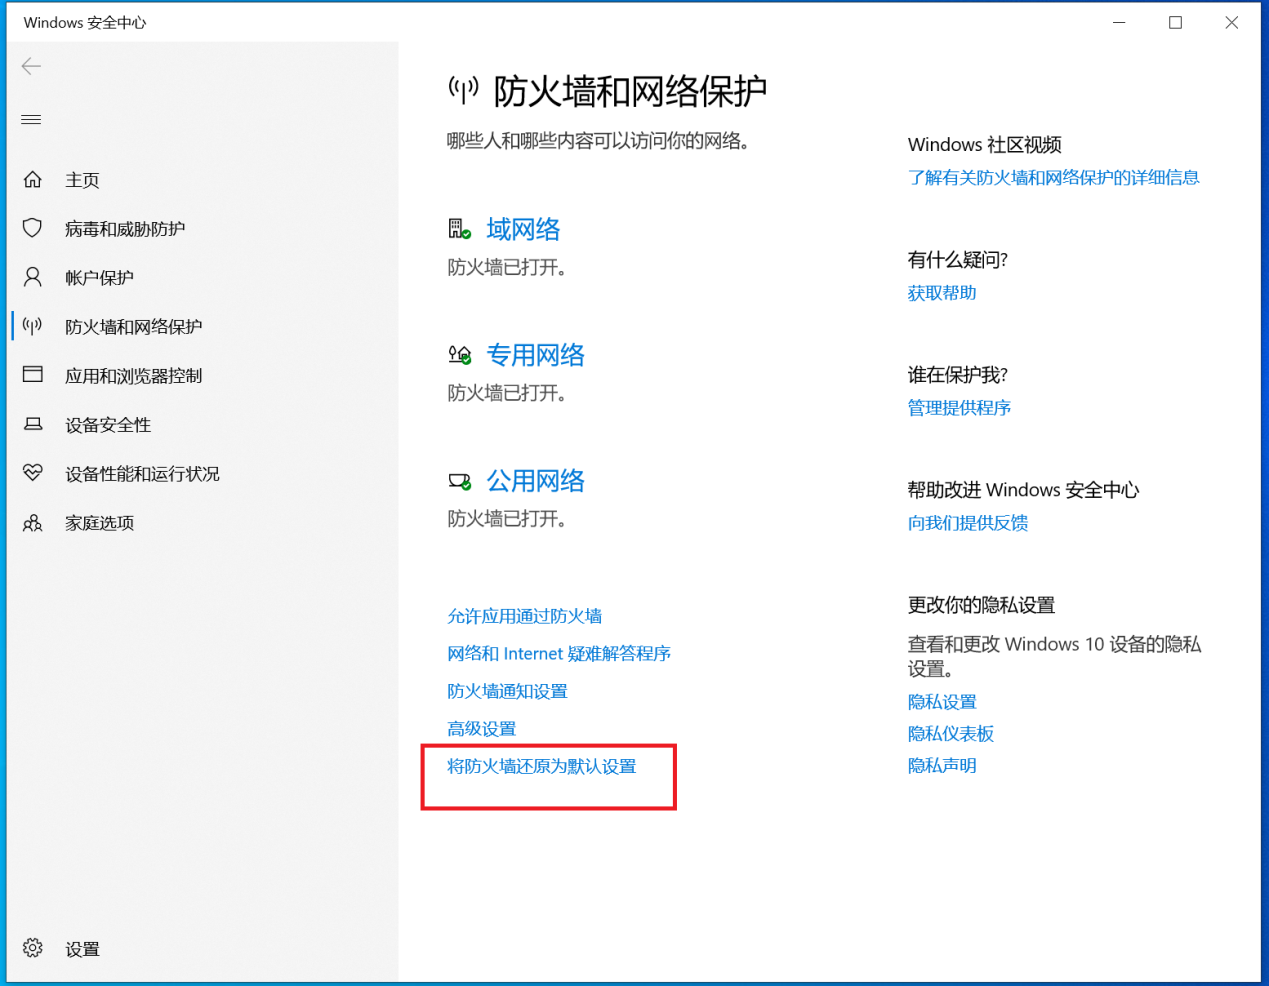The width and height of the screenshot is (1269, 986).
Task: Select 防火墙和网络保护 in sidebar
Action: pos(133,327)
